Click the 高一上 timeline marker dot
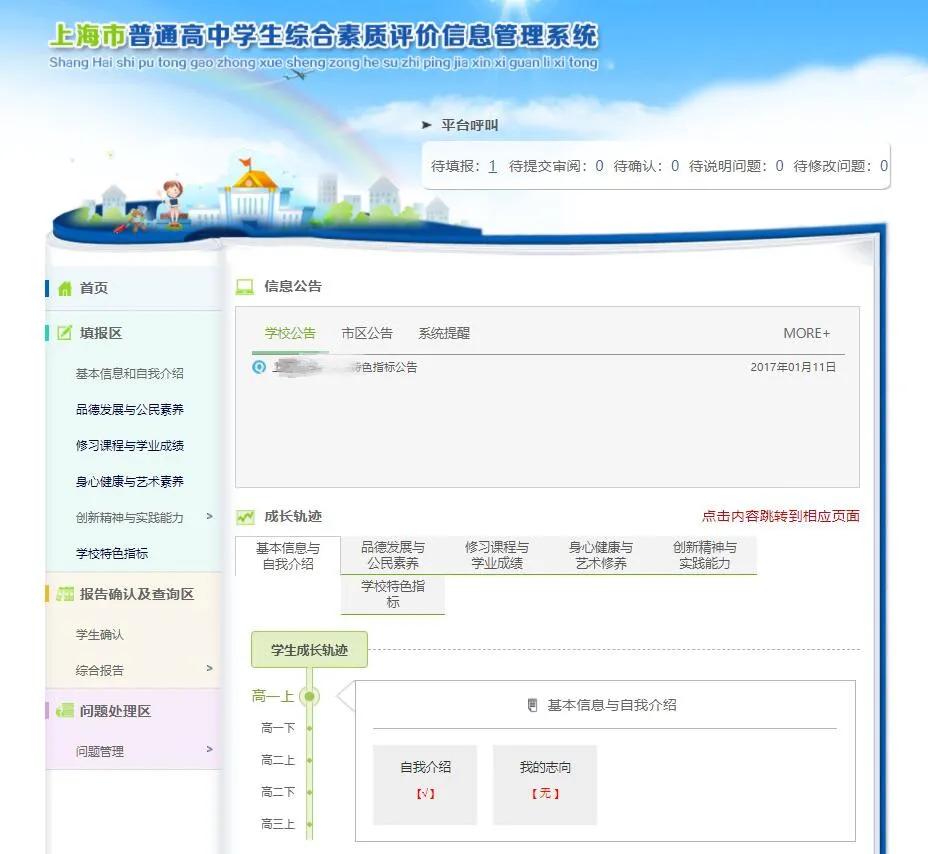The height and width of the screenshot is (854, 928). [308, 696]
